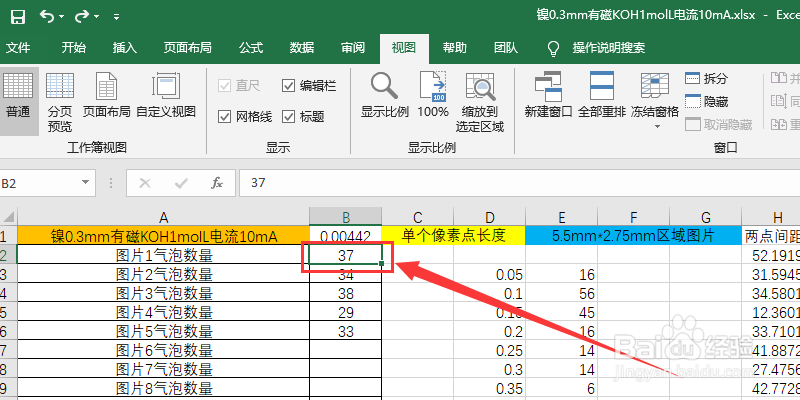Viewport: 800px width, 400px height.
Task: Switch to the 审阅 tab
Action: point(353,48)
